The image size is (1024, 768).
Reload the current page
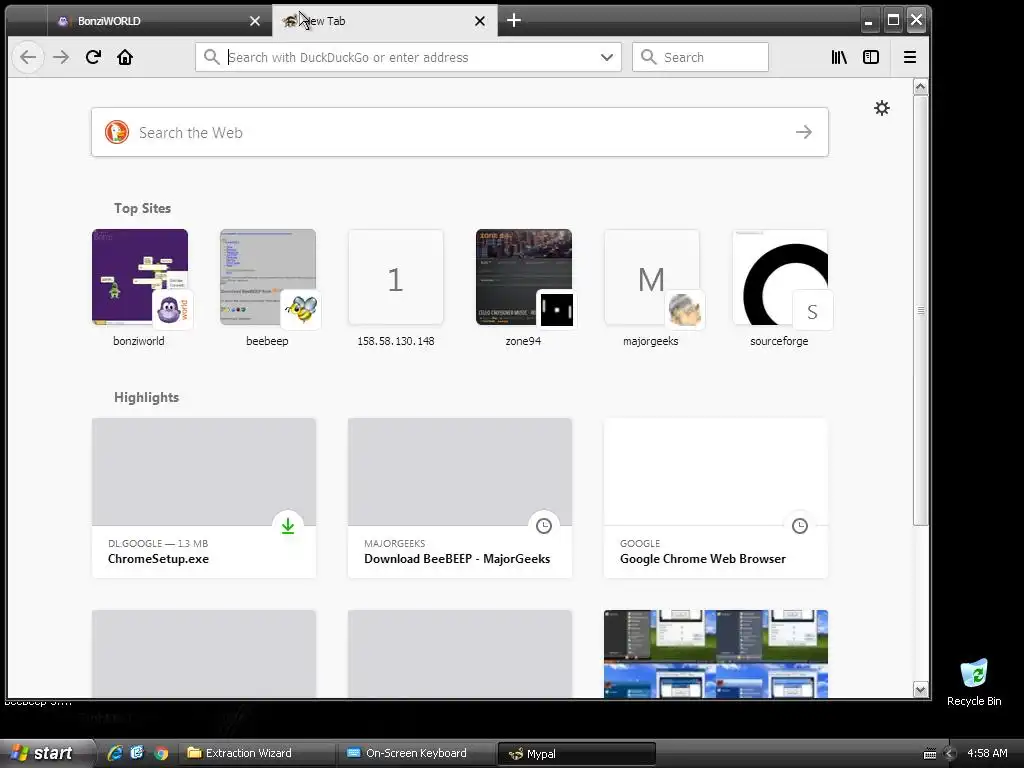tap(93, 57)
